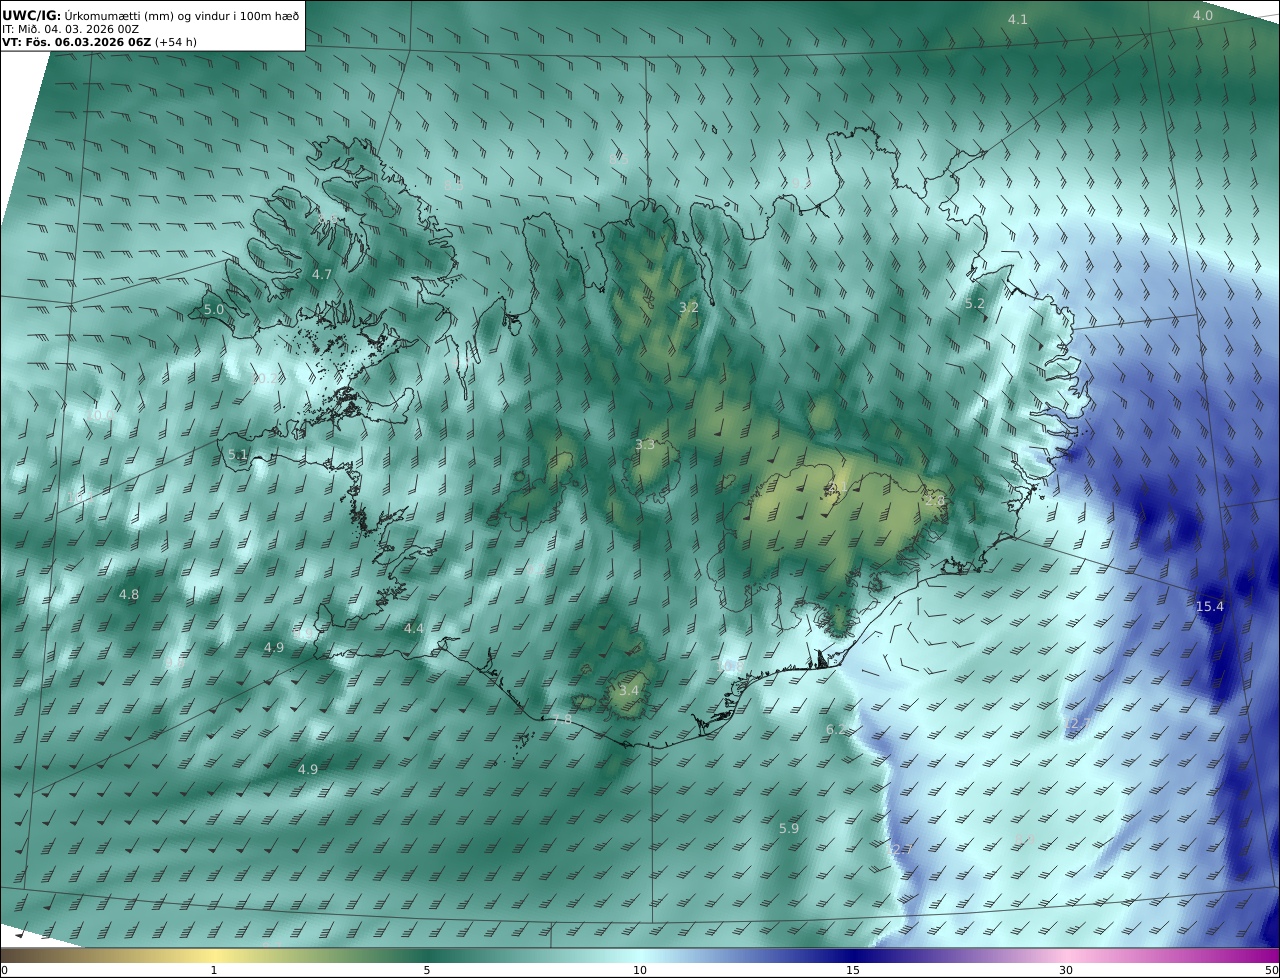1280x978 pixels.
Task: Click the 3.4 value on the yellow glacier patch
Action: (x=628, y=690)
